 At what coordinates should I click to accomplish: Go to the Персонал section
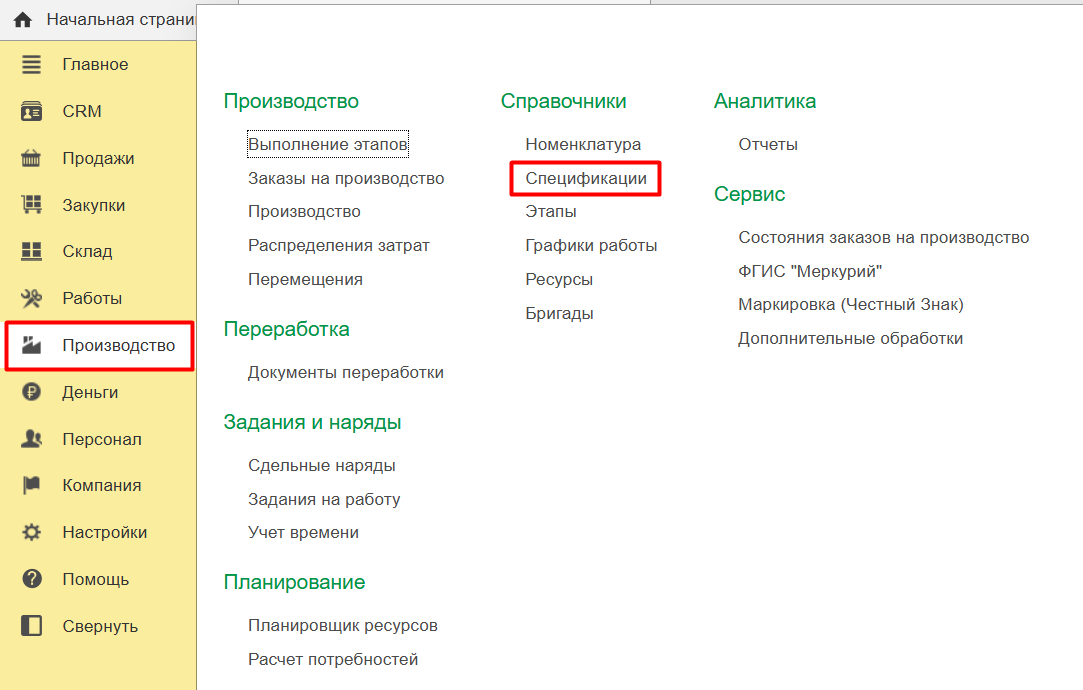click(x=102, y=439)
